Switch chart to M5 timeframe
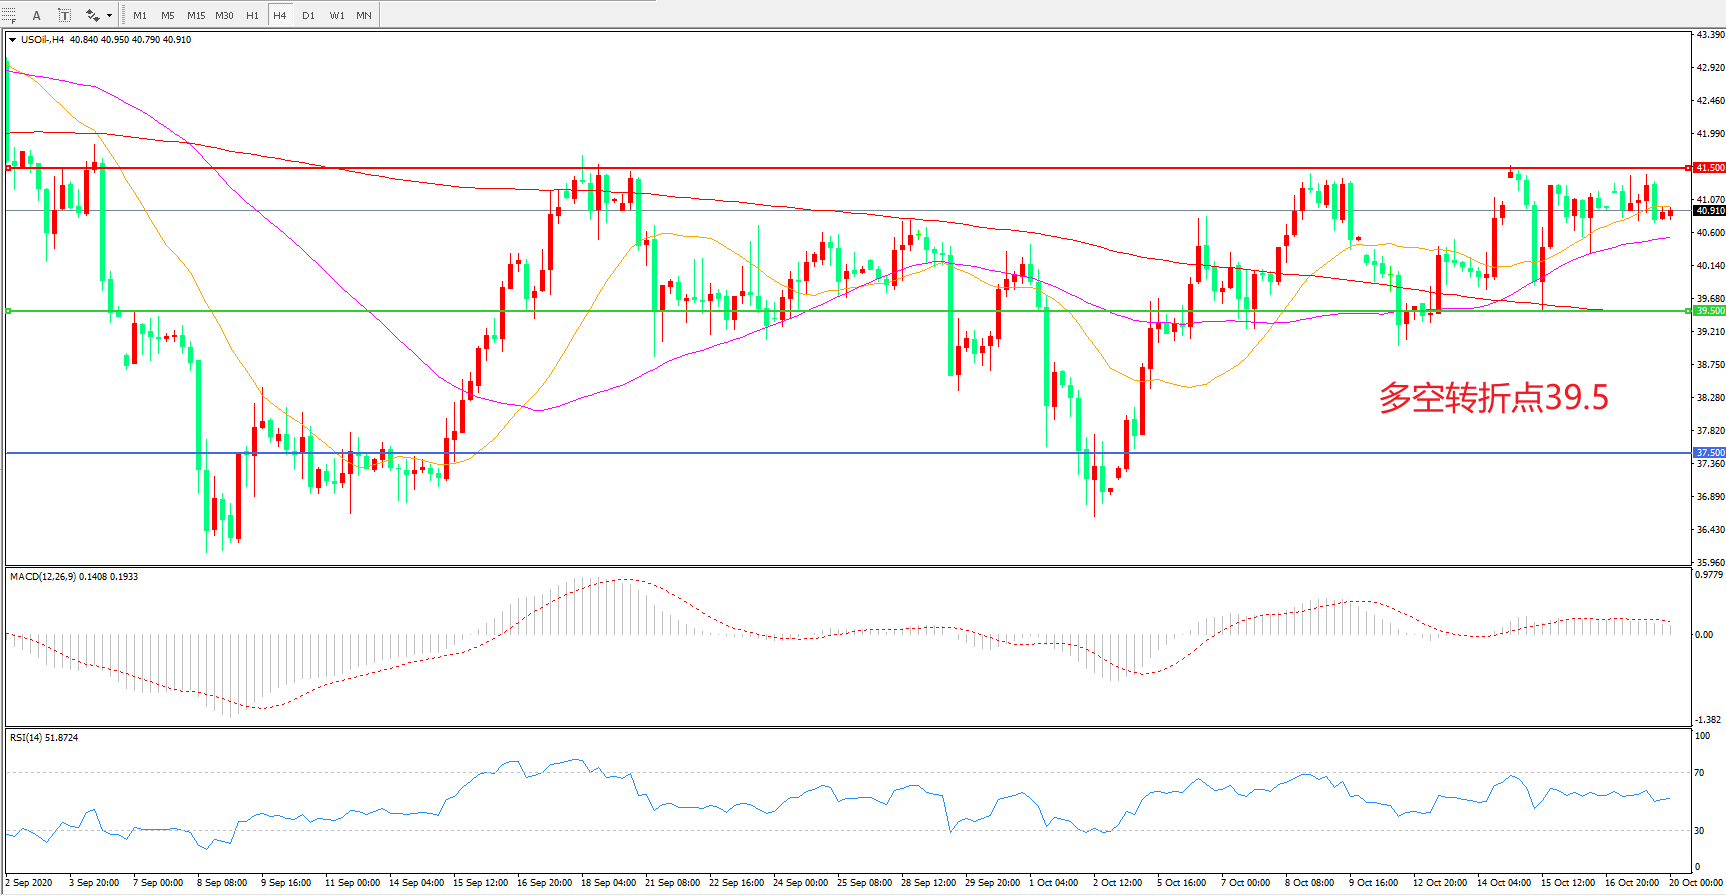 pos(167,15)
